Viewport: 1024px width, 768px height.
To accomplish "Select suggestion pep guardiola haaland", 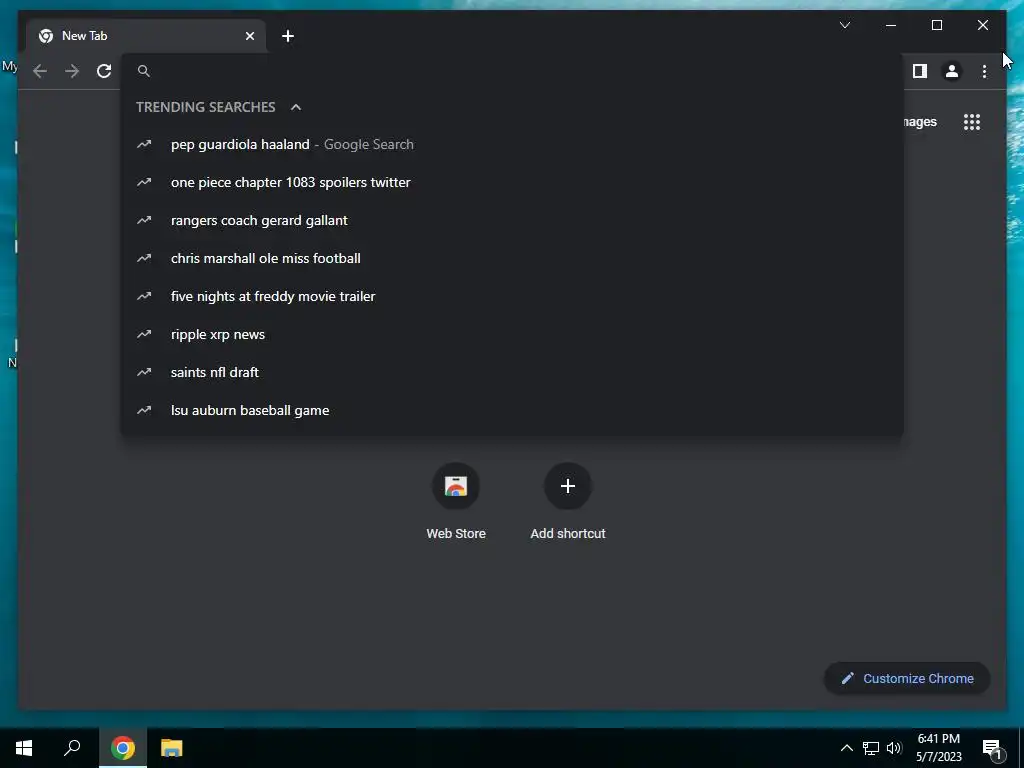I will click(512, 144).
